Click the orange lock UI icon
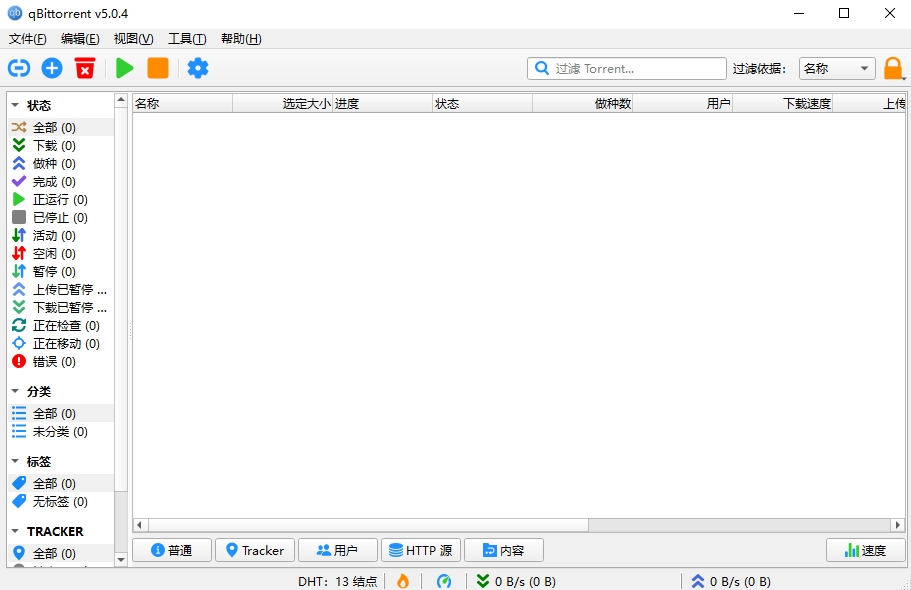 pos(893,68)
